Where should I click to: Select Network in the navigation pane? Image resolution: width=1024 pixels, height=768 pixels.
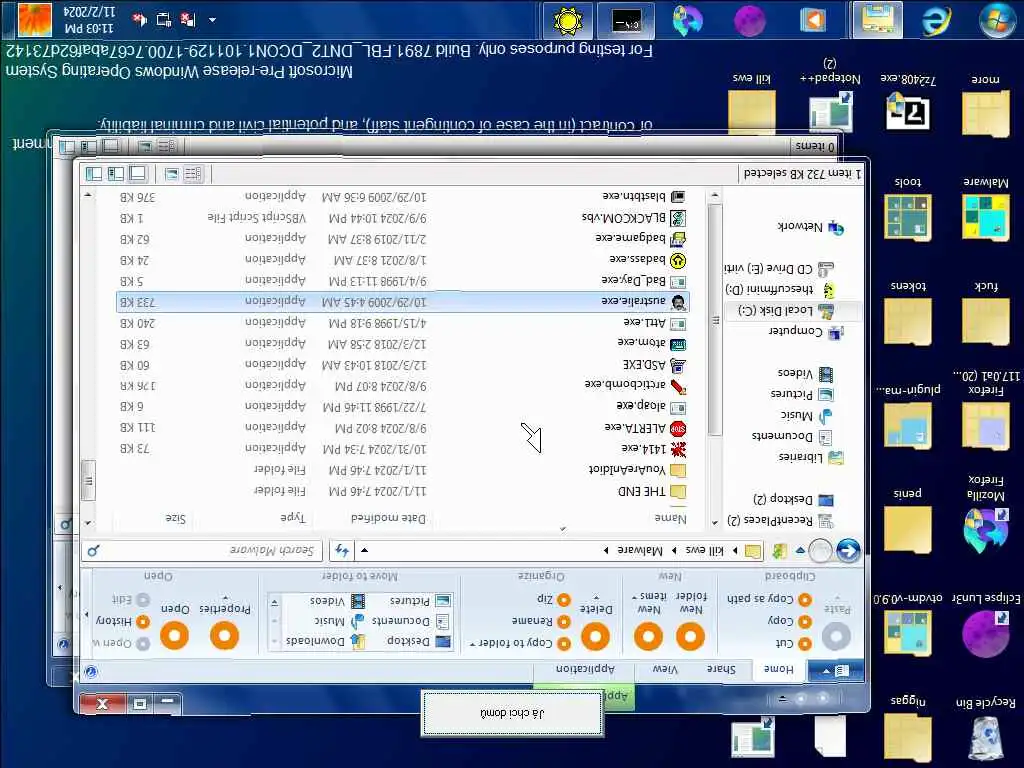pos(810,227)
